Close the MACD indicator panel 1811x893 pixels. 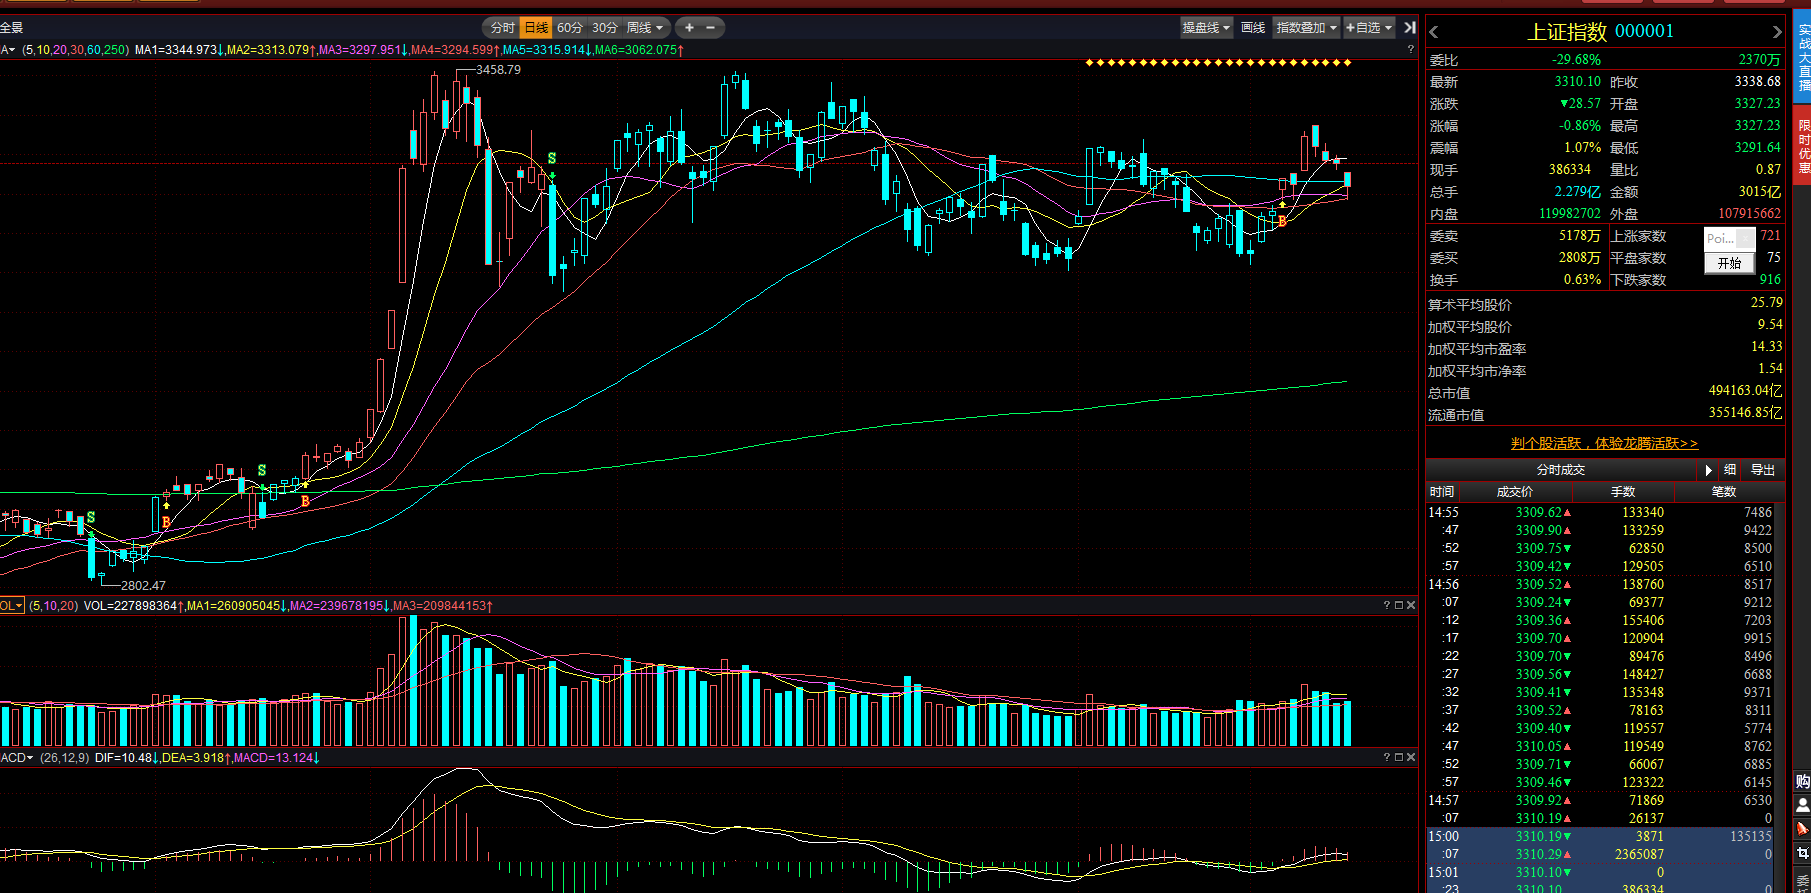(1411, 757)
